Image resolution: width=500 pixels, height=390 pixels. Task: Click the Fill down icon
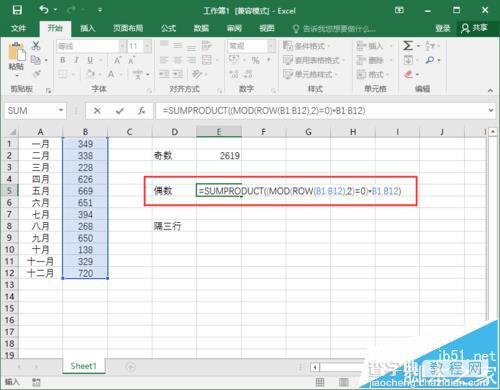pos(408,60)
